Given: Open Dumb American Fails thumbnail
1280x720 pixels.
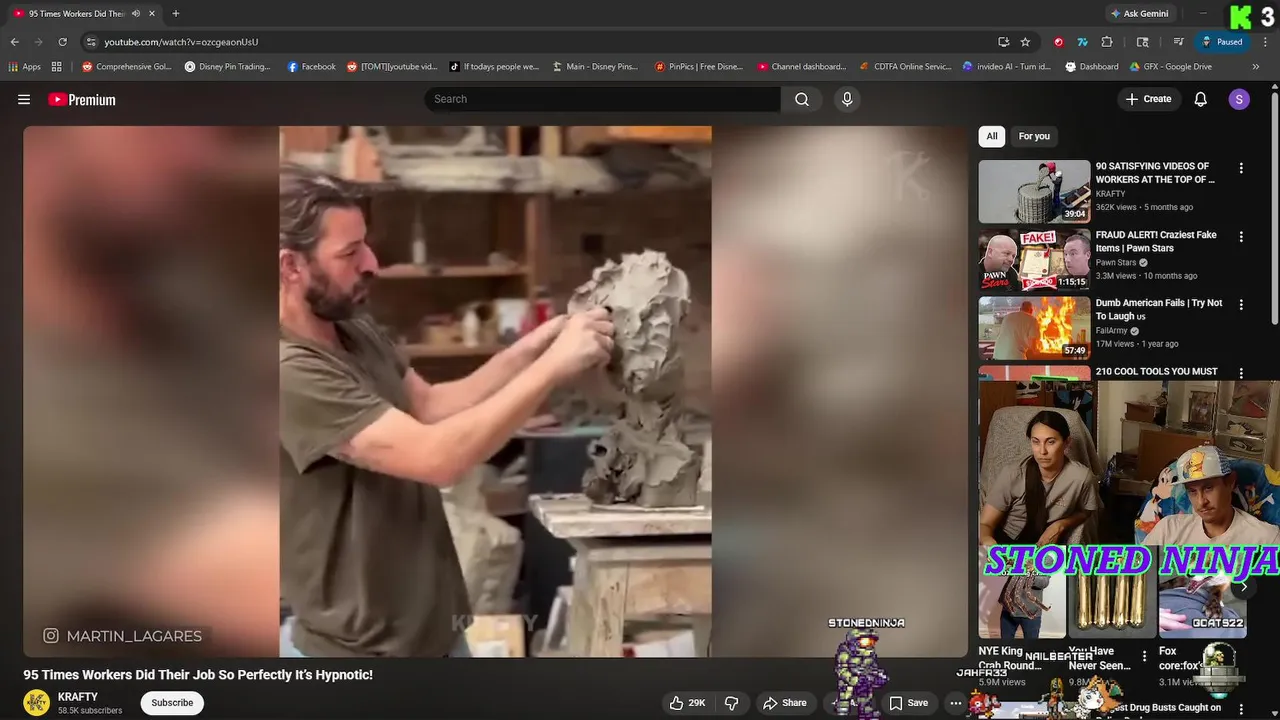Looking at the screenshot, I should (x=1034, y=327).
